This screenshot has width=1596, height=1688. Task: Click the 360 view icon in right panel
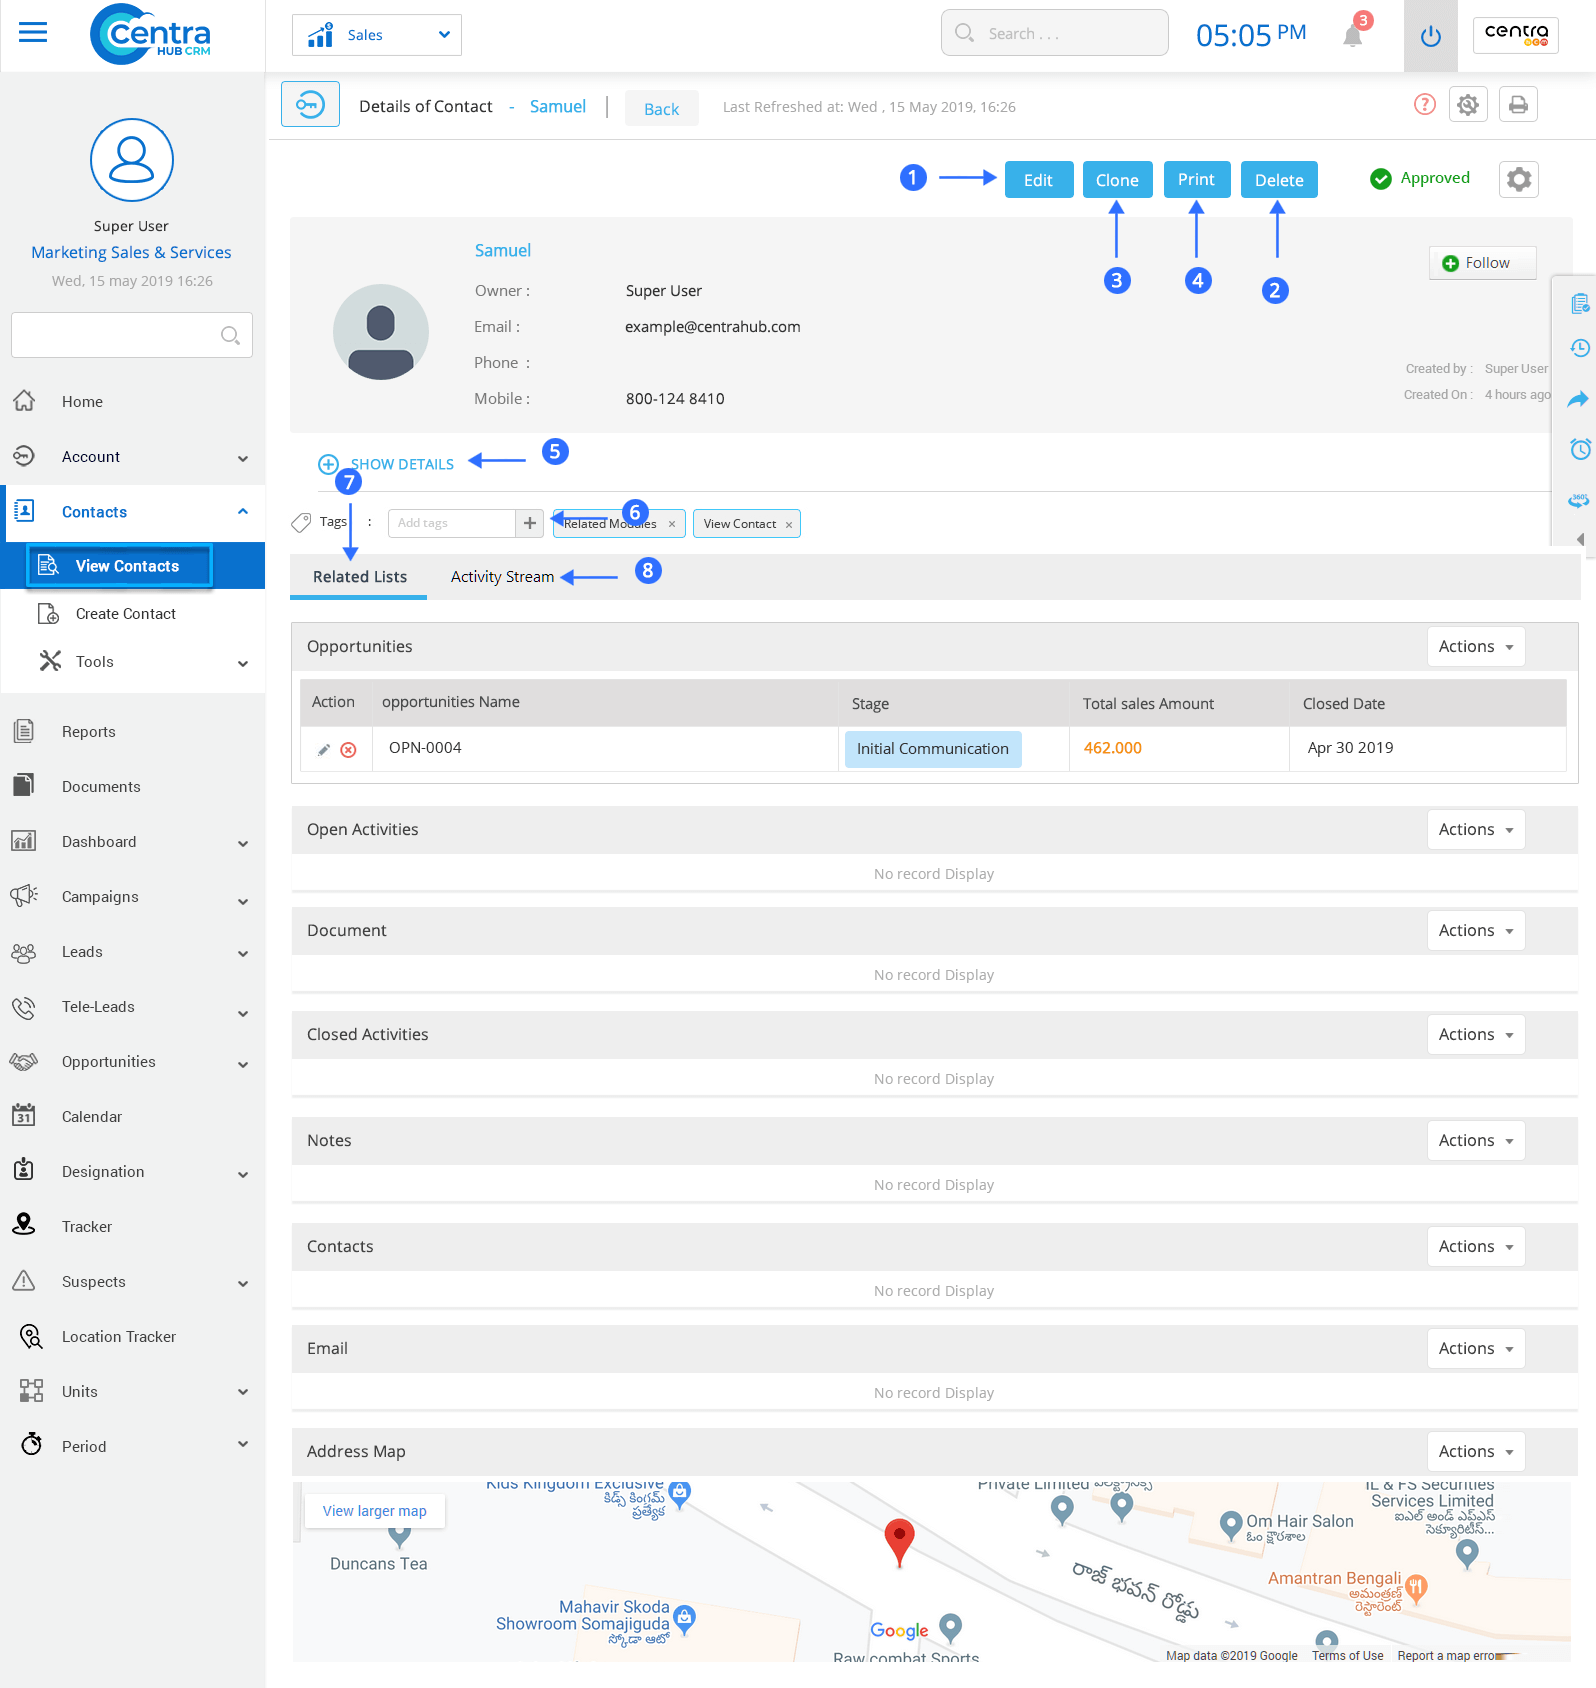click(x=1579, y=500)
